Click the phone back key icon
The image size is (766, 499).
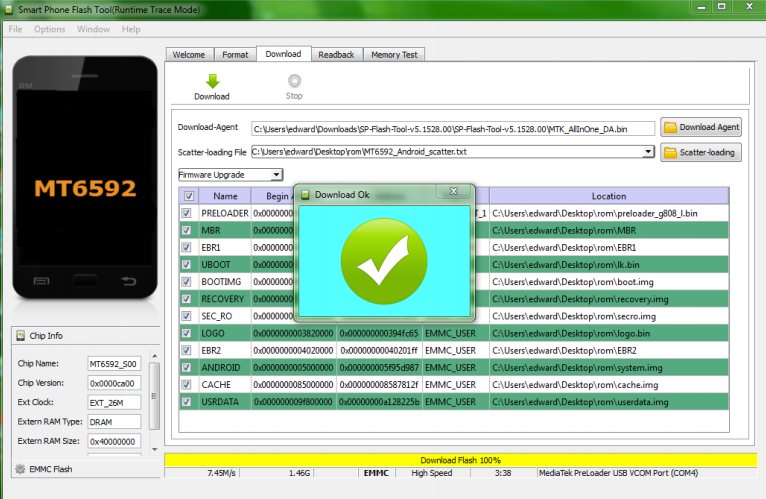coord(128,281)
